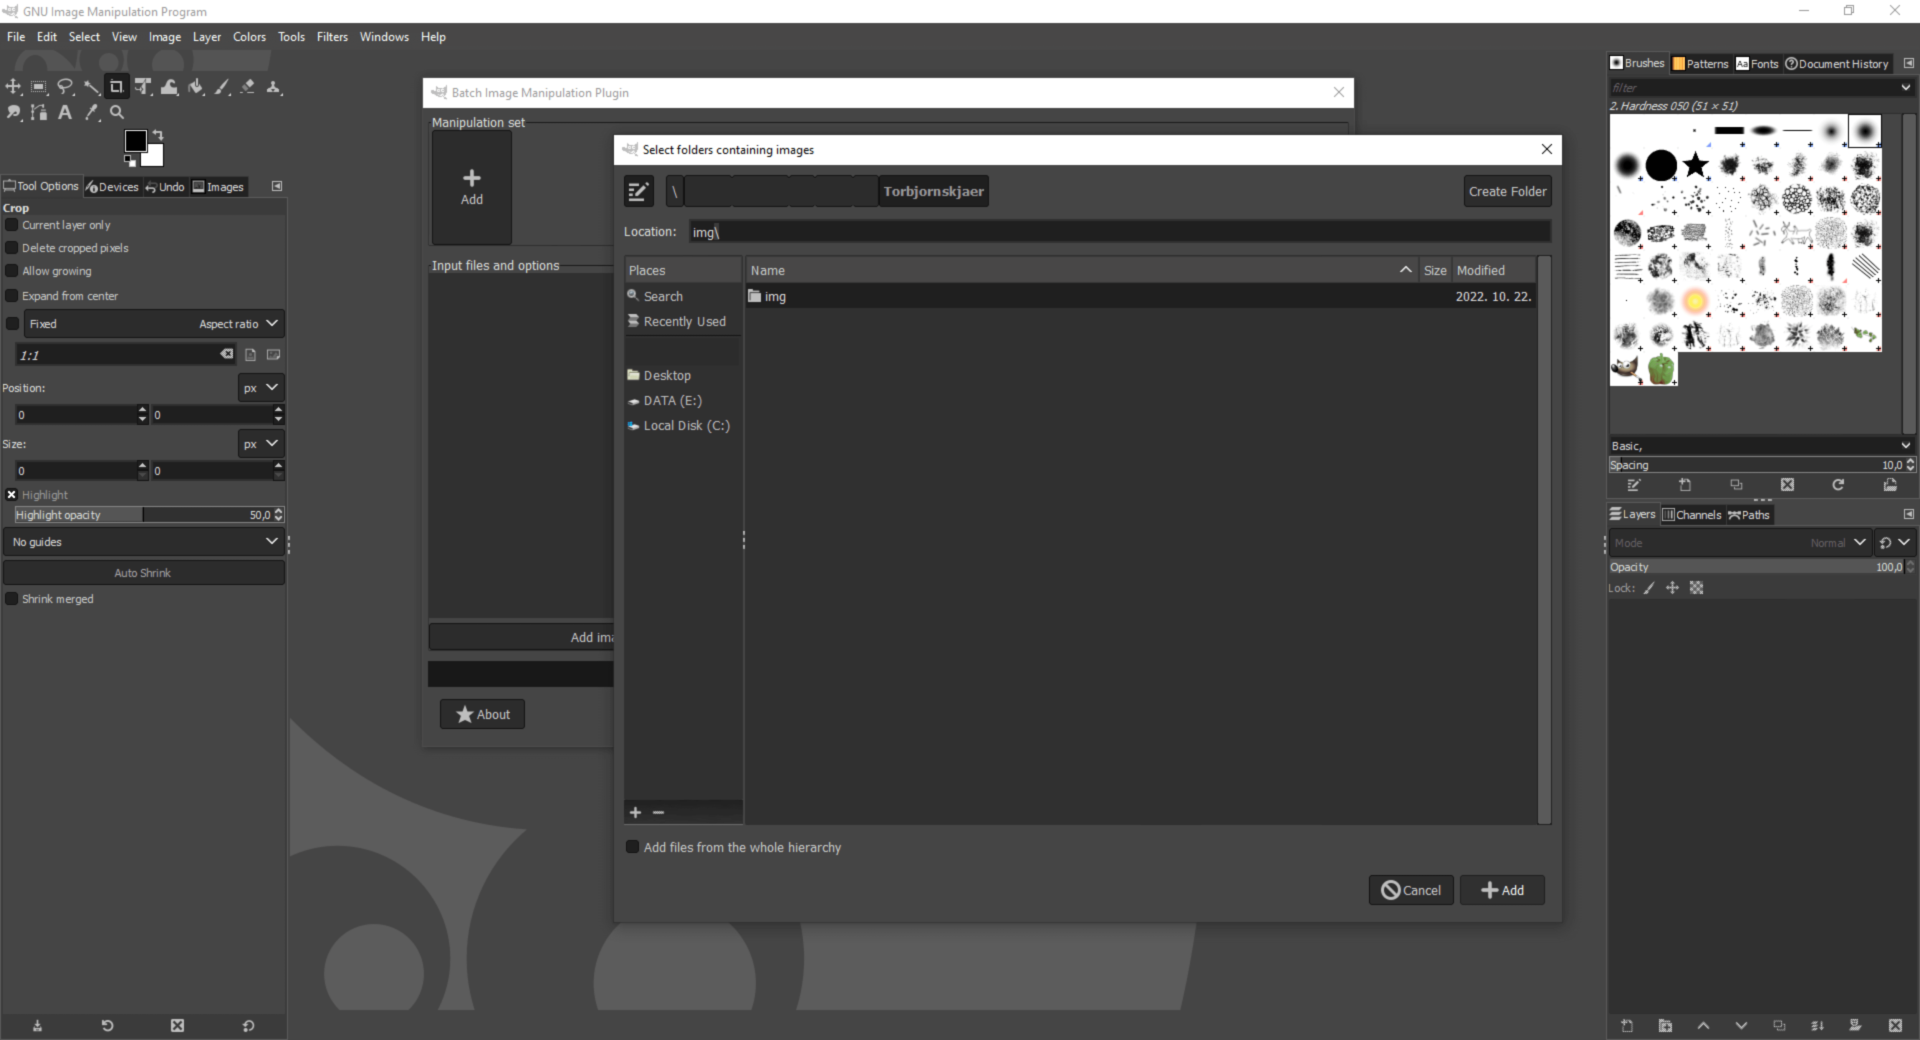Viewport: 1920px width, 1040px height.
Task: Click the type-a-file-name pencil icon
Action: (638, 191)
